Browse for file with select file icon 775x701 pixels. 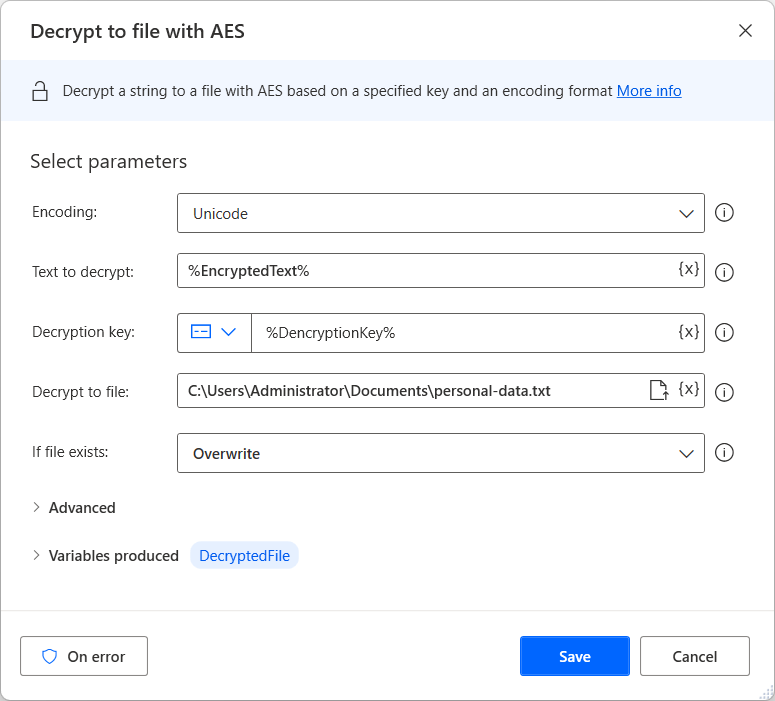pyautogui.click(x=658, y=391)
